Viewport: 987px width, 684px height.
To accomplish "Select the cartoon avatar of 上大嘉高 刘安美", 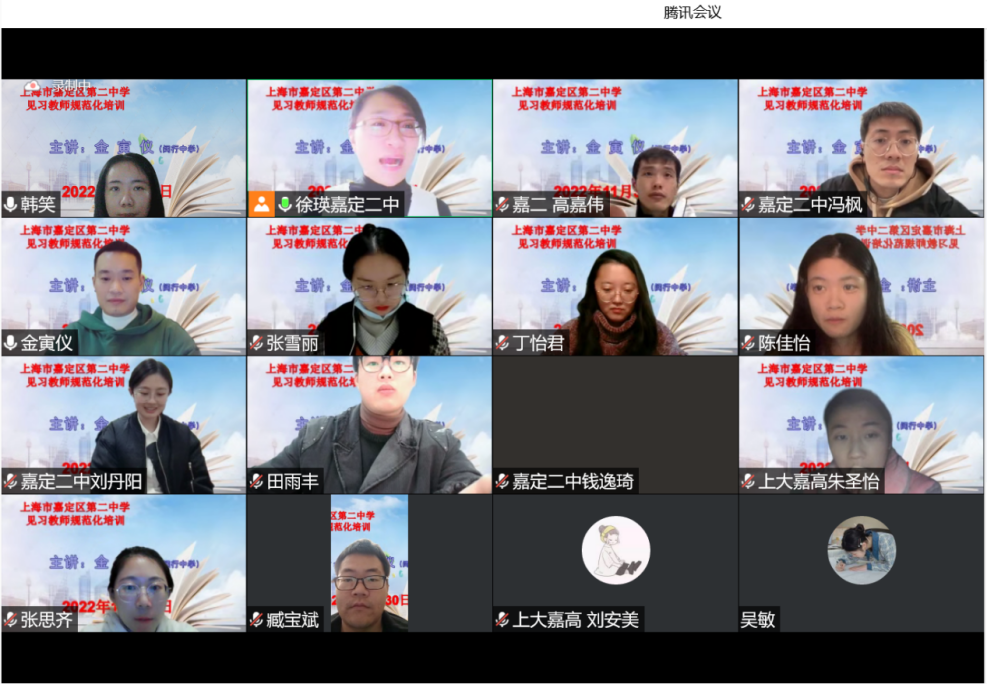I will click(x=615, y=550).
